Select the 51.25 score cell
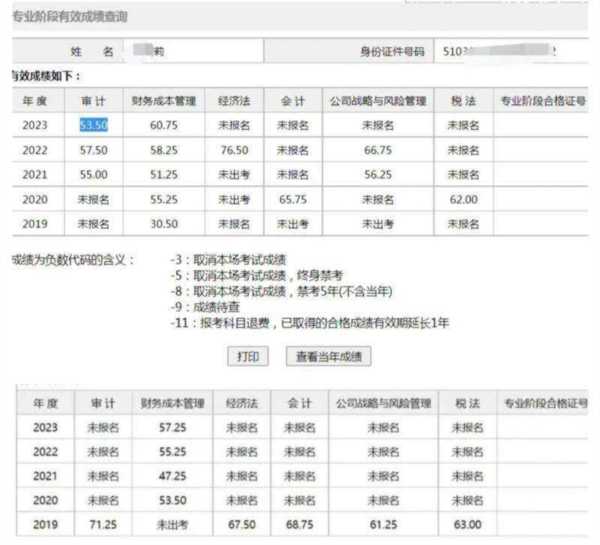This screenshot has height=545, width=600. [x=164, y=175]
